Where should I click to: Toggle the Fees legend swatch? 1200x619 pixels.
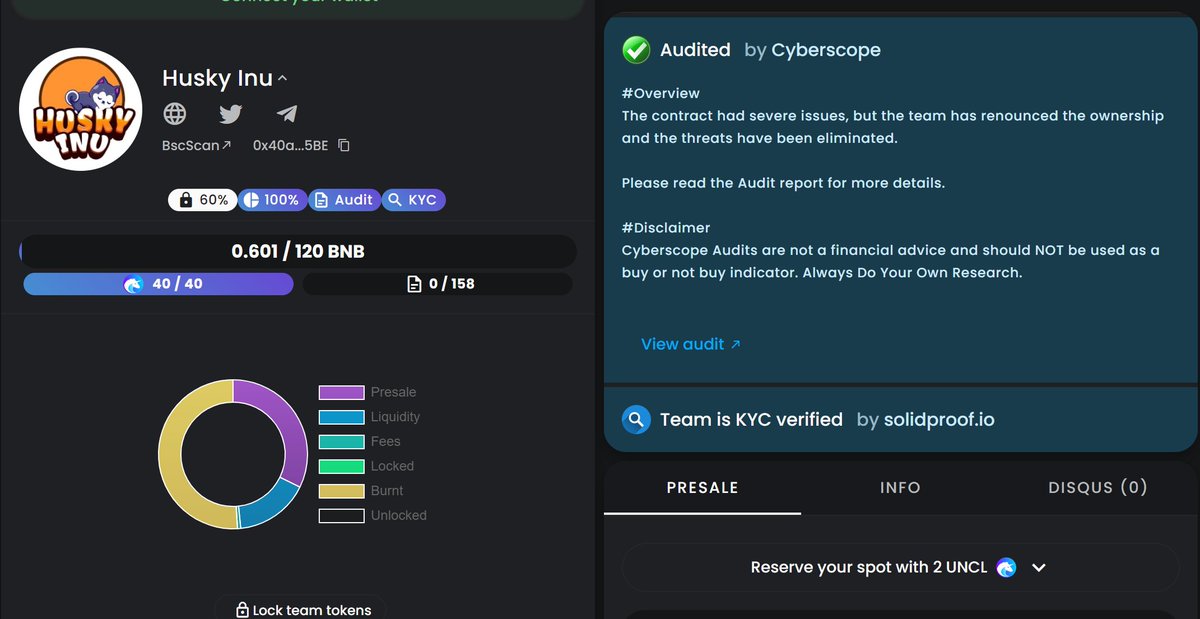341,441
